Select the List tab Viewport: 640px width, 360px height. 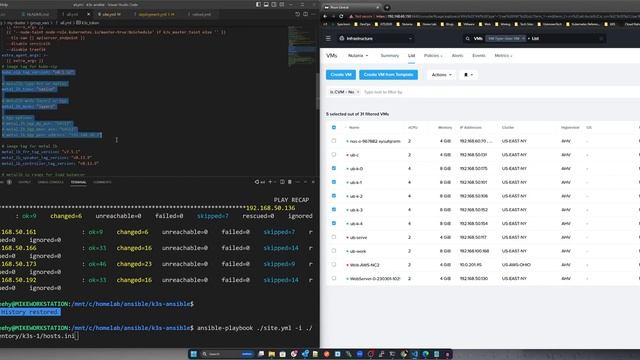point(411,56)
